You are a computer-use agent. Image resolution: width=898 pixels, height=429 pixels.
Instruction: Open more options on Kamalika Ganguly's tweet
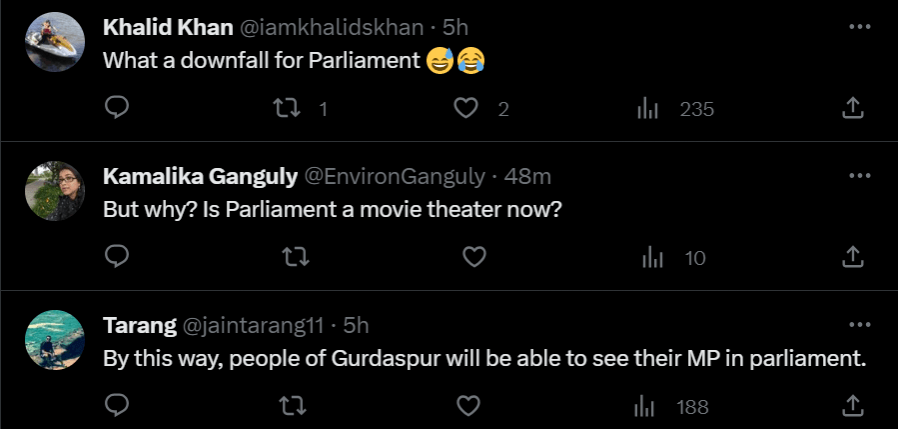pyautogui.click(x=859, y=176)
